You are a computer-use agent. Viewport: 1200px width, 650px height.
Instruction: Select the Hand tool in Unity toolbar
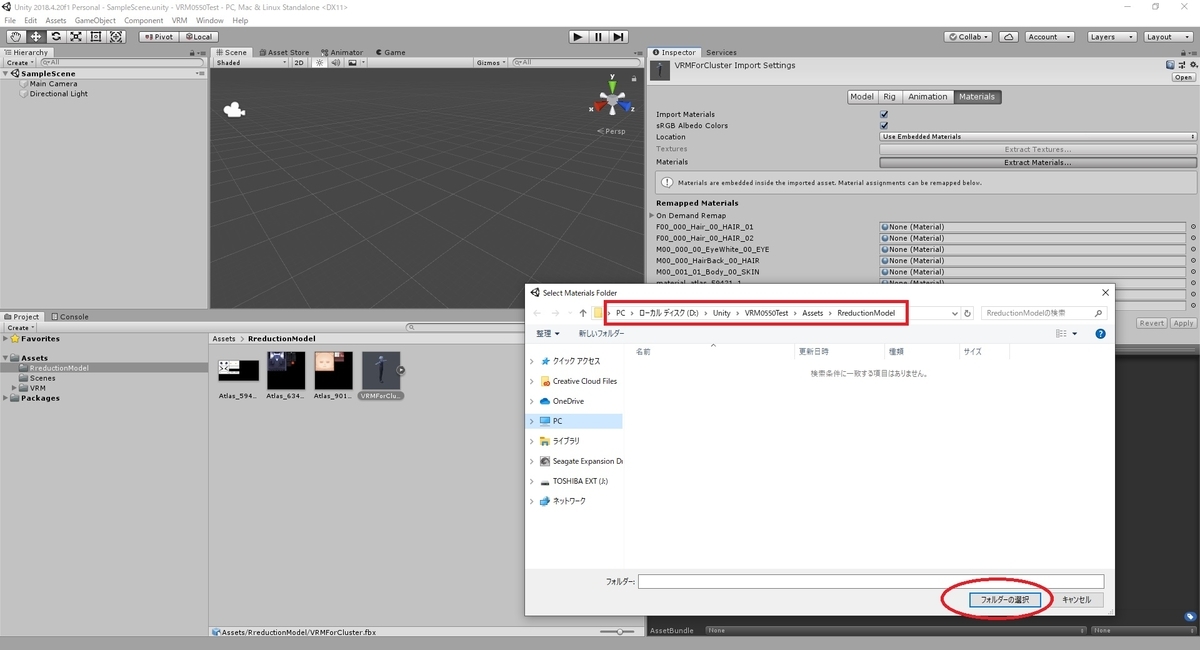tap(15, 37)
